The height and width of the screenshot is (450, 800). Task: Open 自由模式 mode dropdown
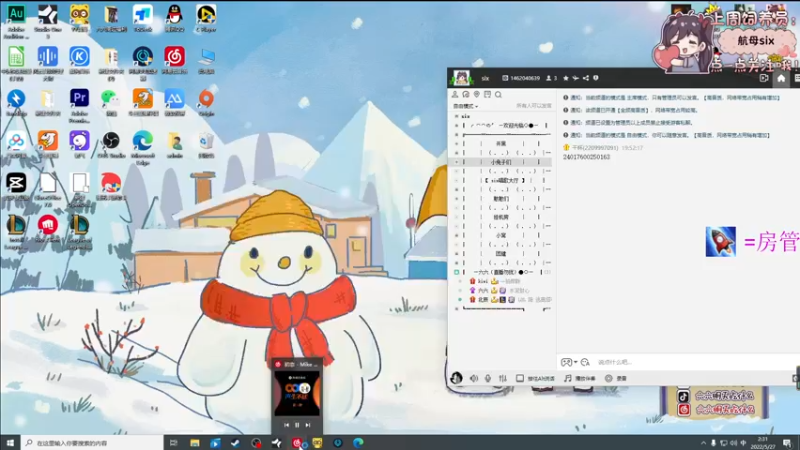coord(465,106)
